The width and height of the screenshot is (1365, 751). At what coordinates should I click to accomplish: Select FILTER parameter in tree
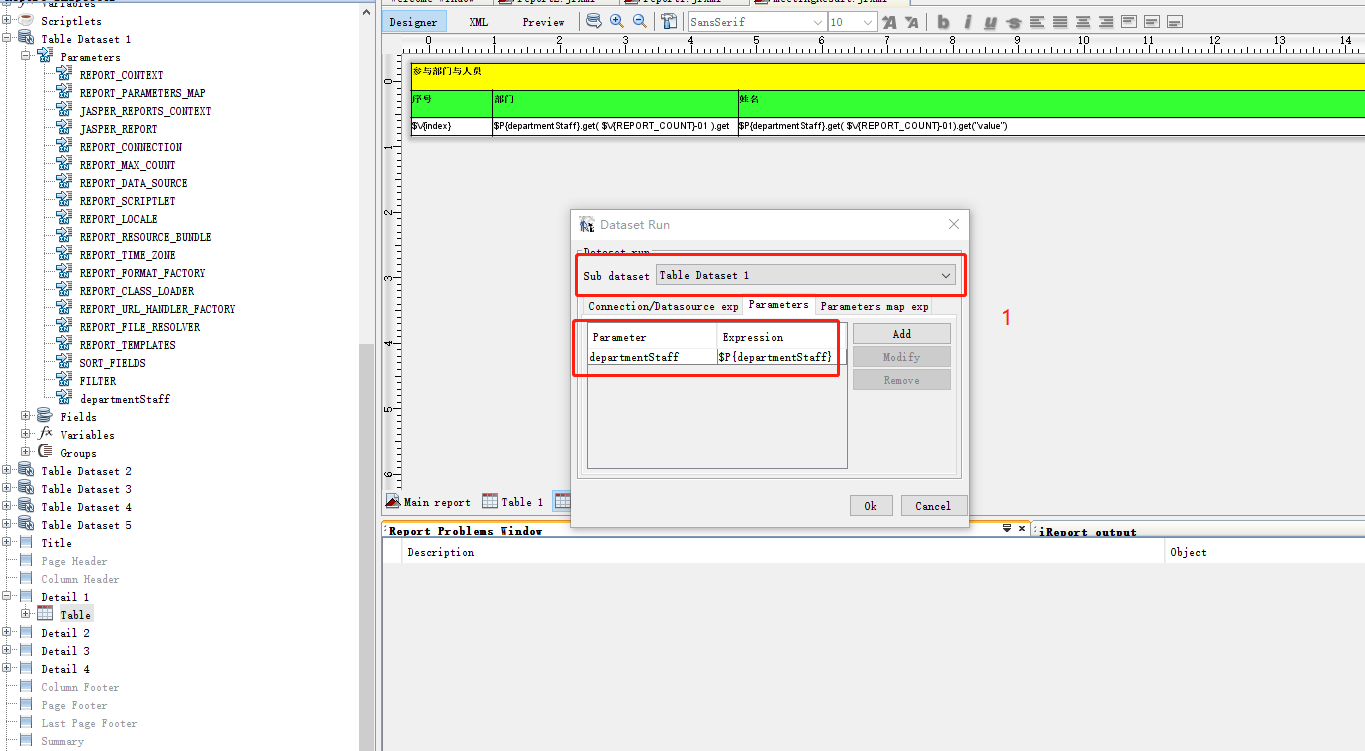pyautogui.click(x=98, y=381)
